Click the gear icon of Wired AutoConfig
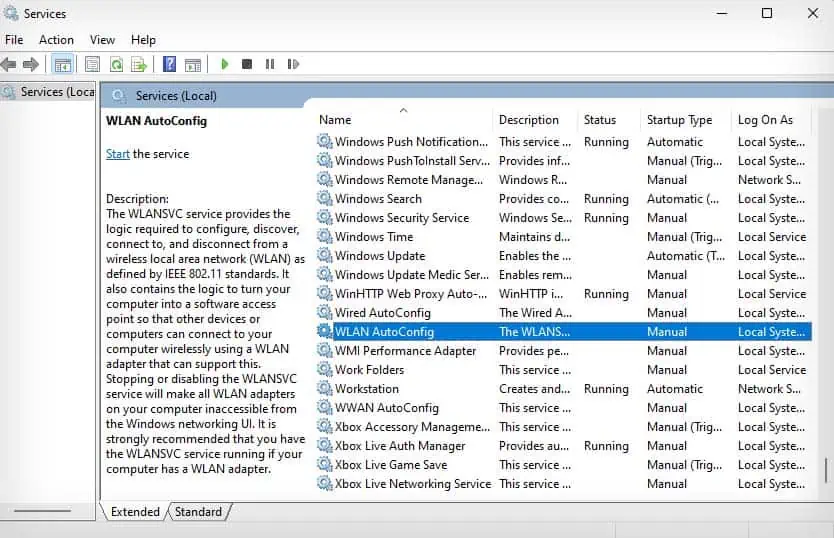 tap(324, 312)
